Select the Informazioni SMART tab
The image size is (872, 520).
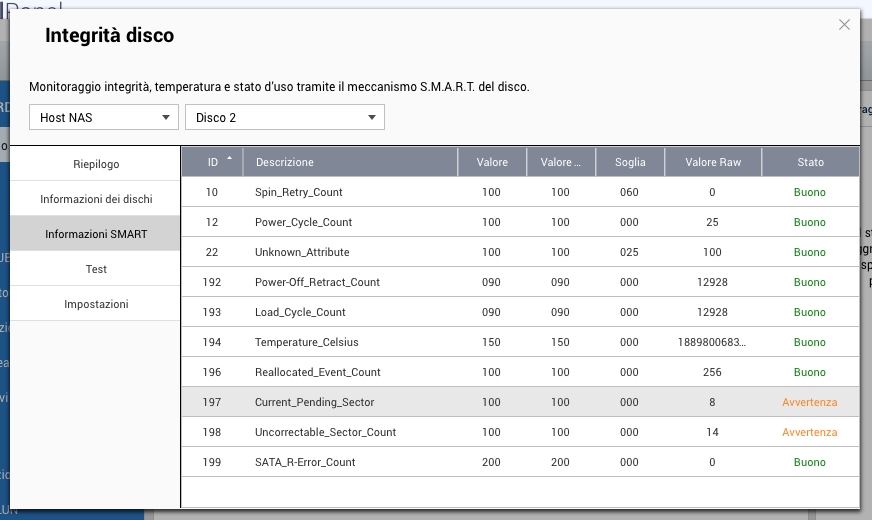click(96, 234)
